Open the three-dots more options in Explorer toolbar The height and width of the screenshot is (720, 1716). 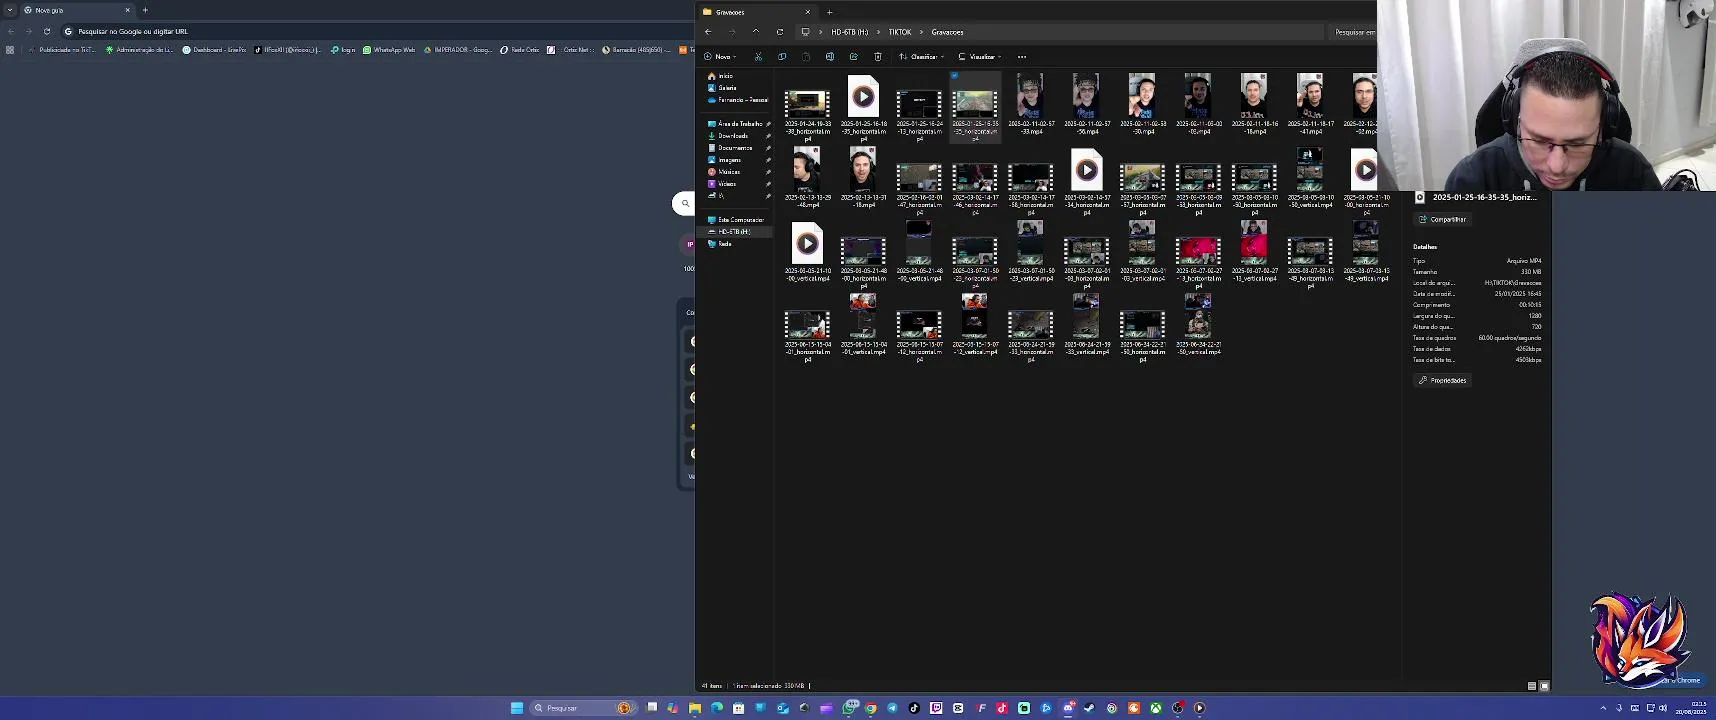(x=1022, y=57)
